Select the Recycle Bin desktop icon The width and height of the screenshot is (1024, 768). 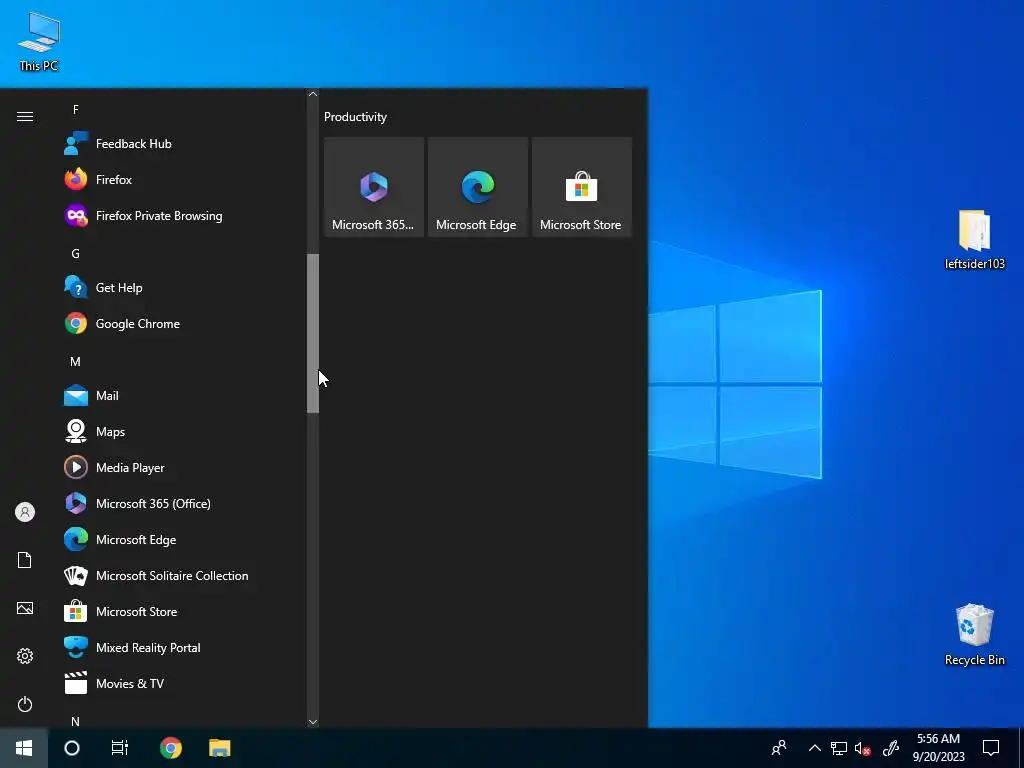974,635
